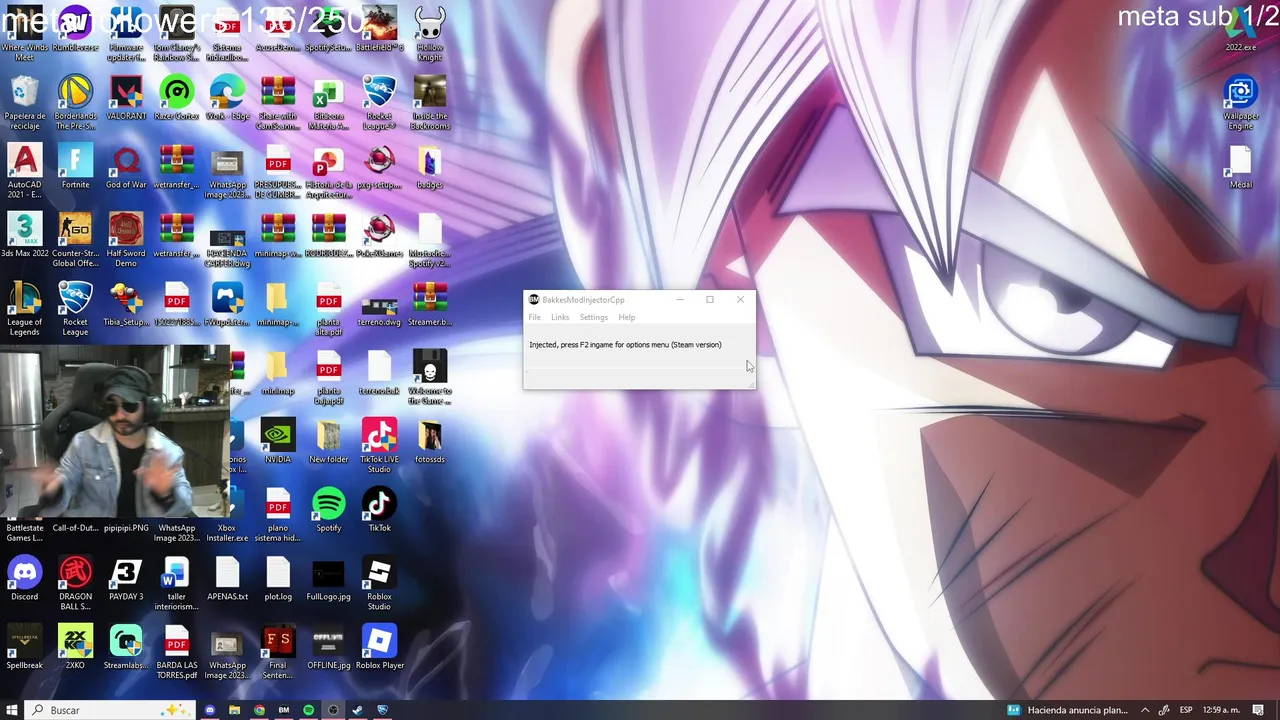Open Google Chrome from the taskbar
The width and height of the screenshot is (1280, 720).
click(259, 710)
